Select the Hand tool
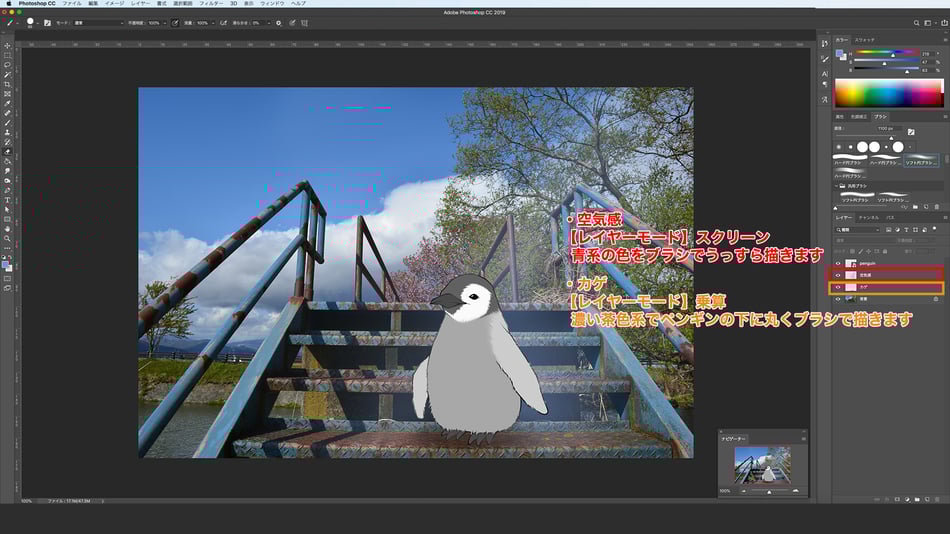Viewport: 950px width, 534px height. pos(7,228)
